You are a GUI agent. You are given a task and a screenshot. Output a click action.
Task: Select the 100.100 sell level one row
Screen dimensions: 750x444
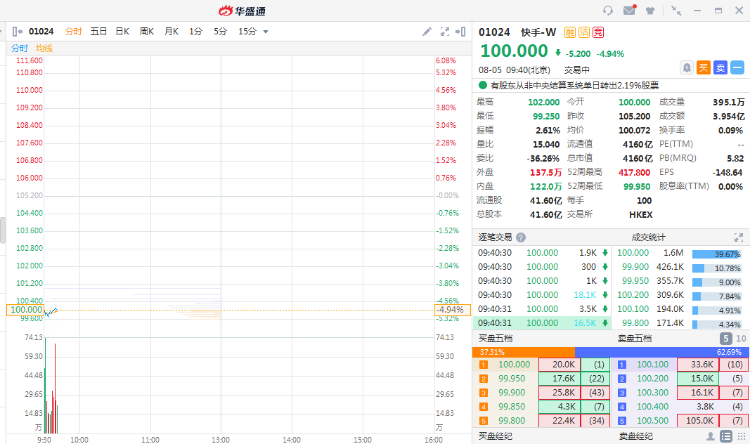(x=680, y=365)
